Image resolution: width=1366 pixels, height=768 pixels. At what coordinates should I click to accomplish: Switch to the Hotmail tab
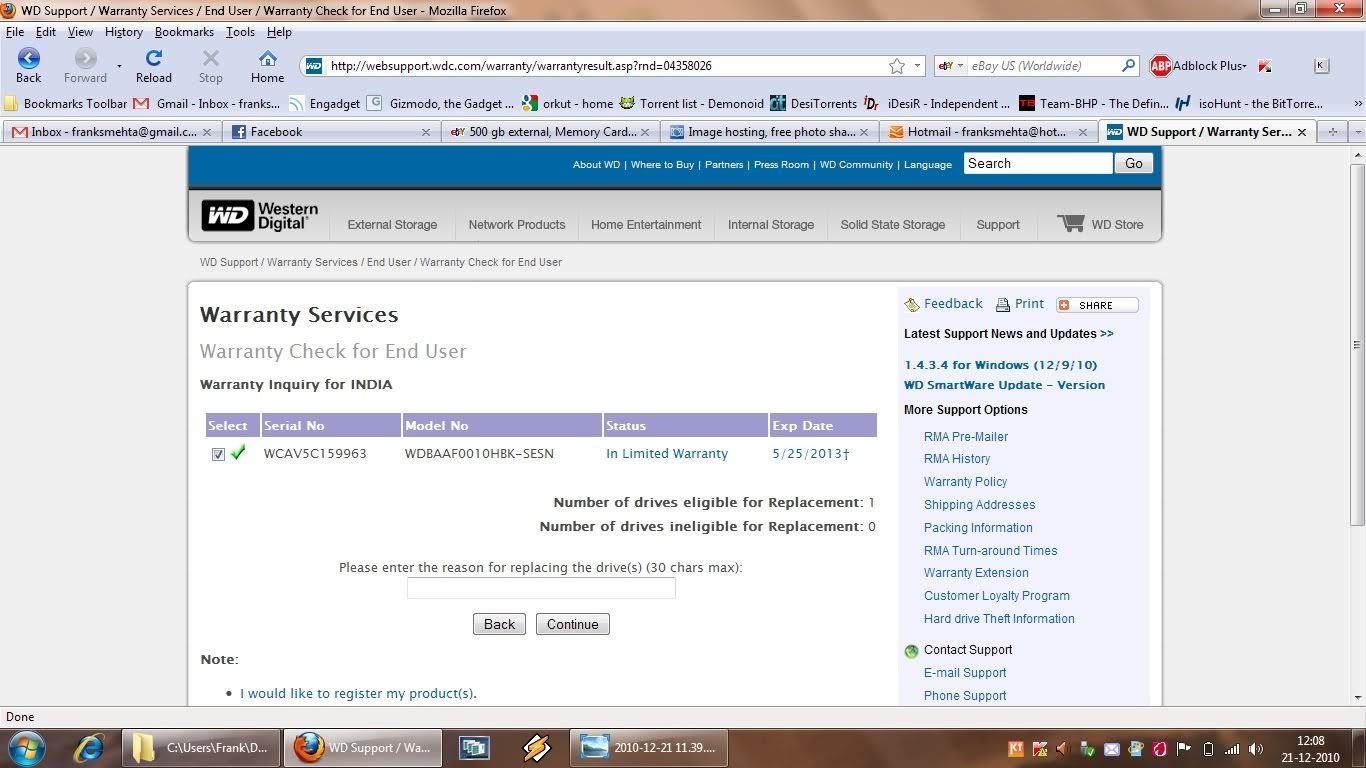(987, 132)
